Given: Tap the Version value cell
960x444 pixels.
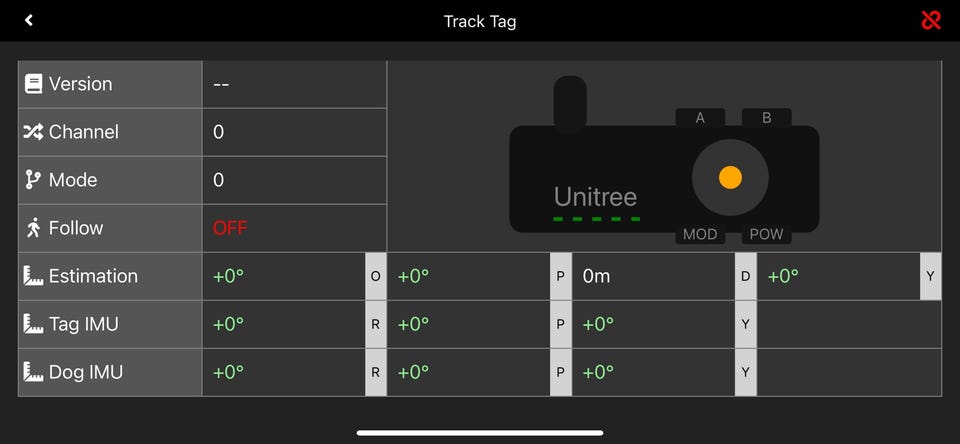Looking at the screenshot, I should (x=294, y=84).
